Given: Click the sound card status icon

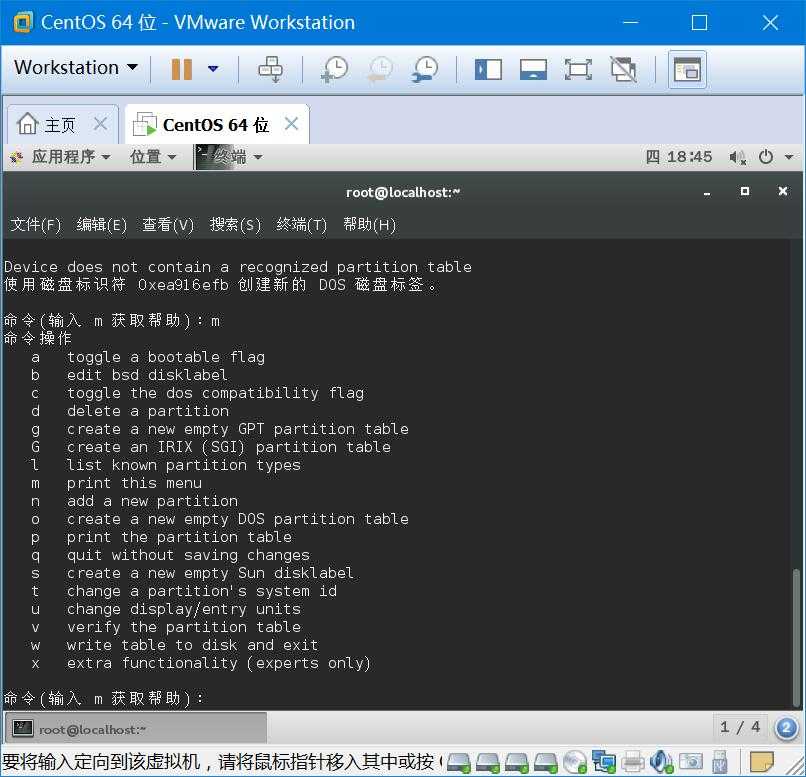Looking at the screenshot, I should (661, 762).
